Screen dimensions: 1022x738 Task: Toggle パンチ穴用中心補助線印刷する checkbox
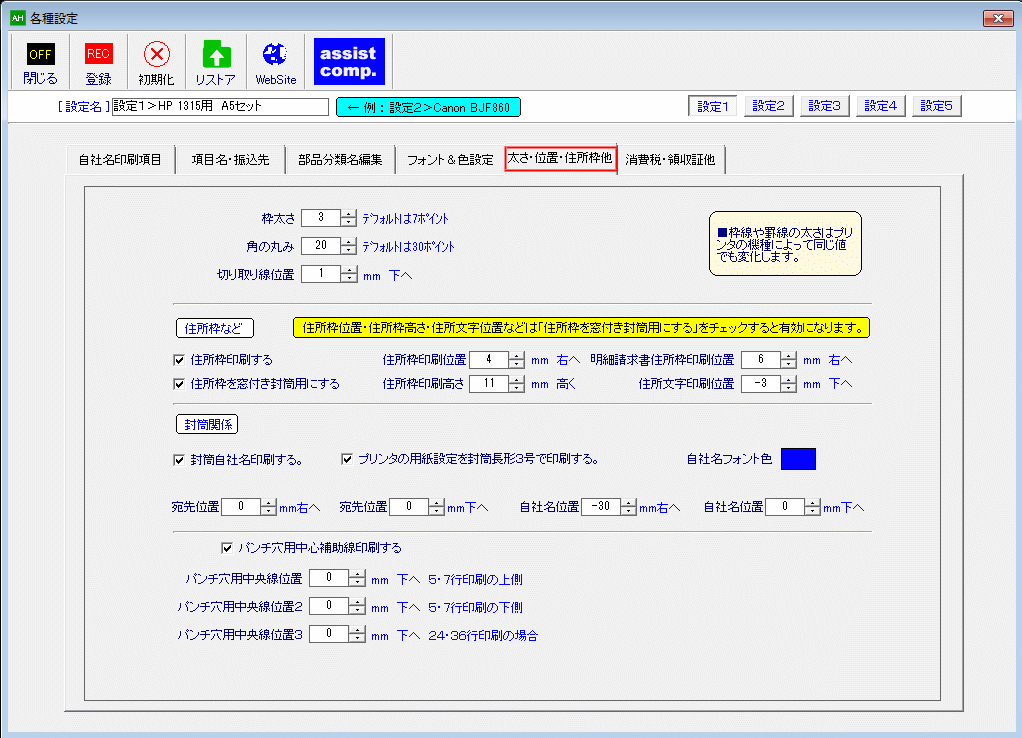pos(226,546)
